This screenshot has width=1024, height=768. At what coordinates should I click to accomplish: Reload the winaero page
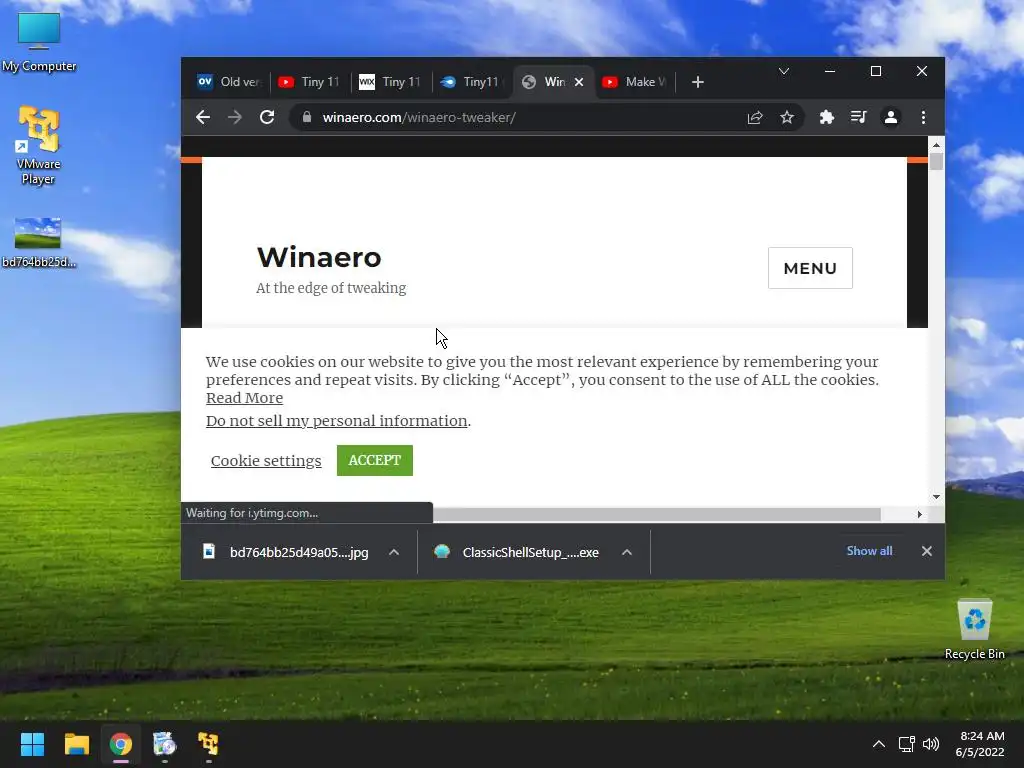(x=267, y=118)
